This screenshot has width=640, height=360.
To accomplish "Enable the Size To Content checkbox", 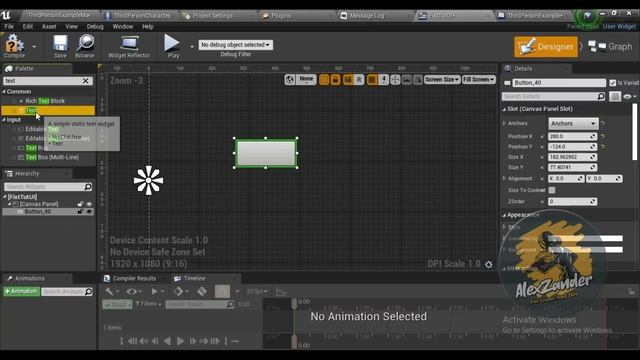I will coord(552,190).
